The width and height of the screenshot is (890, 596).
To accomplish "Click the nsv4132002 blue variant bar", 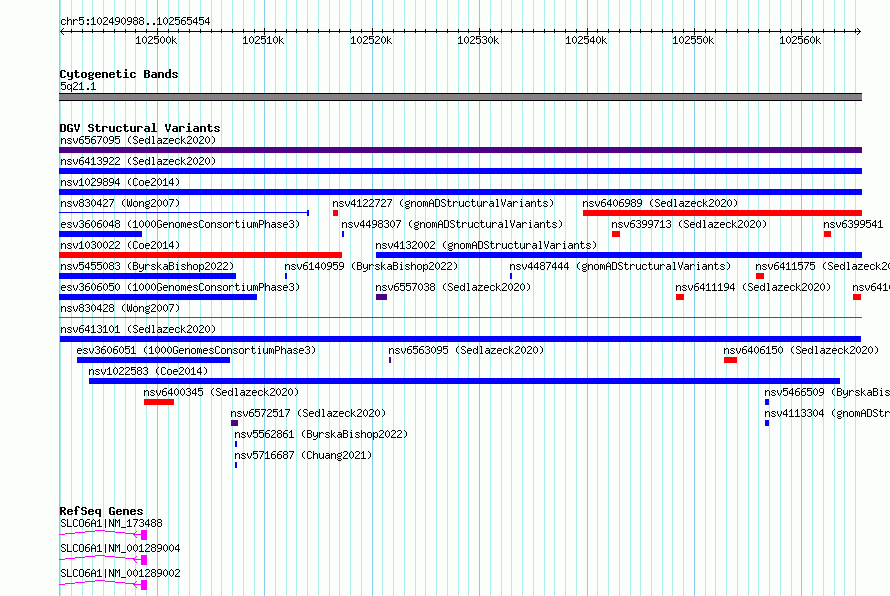I will click(x=619, y=255).
